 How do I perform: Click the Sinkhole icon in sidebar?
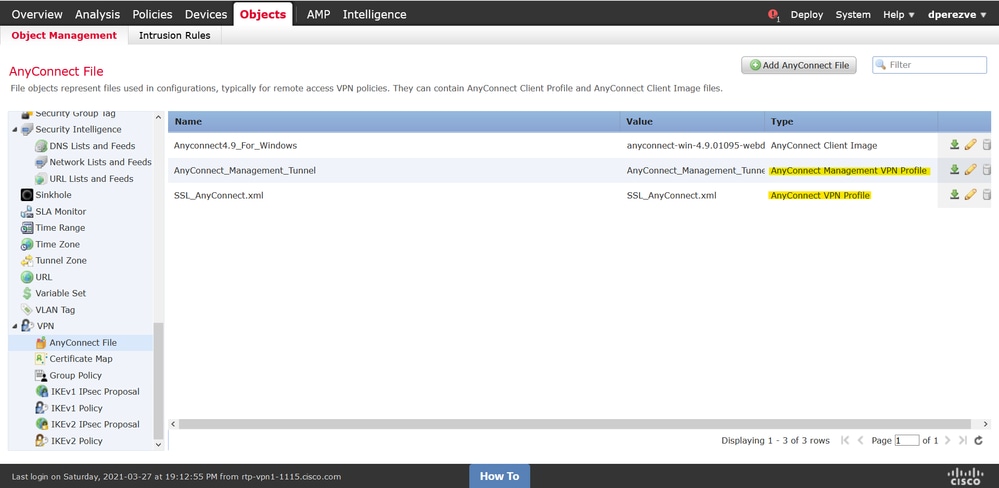(27, 195)
